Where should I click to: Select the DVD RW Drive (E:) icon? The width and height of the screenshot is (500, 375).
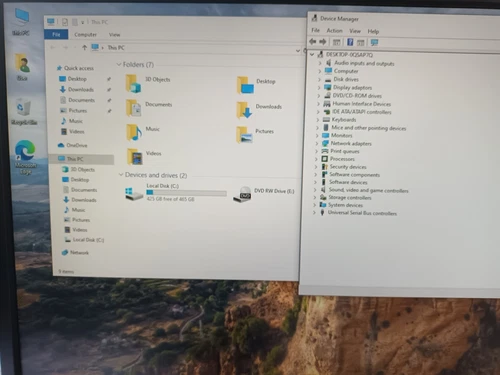tap(242, 194)
